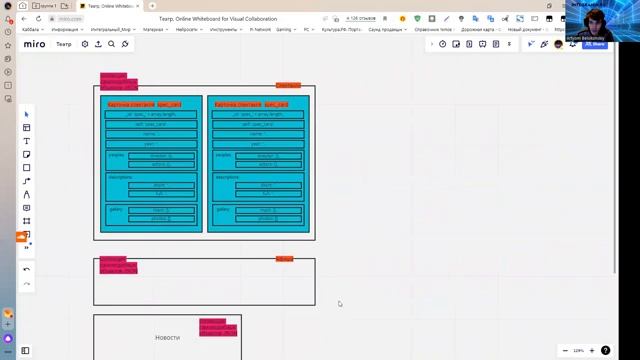Click the user avatar in Miro header
The height and width of the screenshot is (360, 640).
[x=558, y=44]
